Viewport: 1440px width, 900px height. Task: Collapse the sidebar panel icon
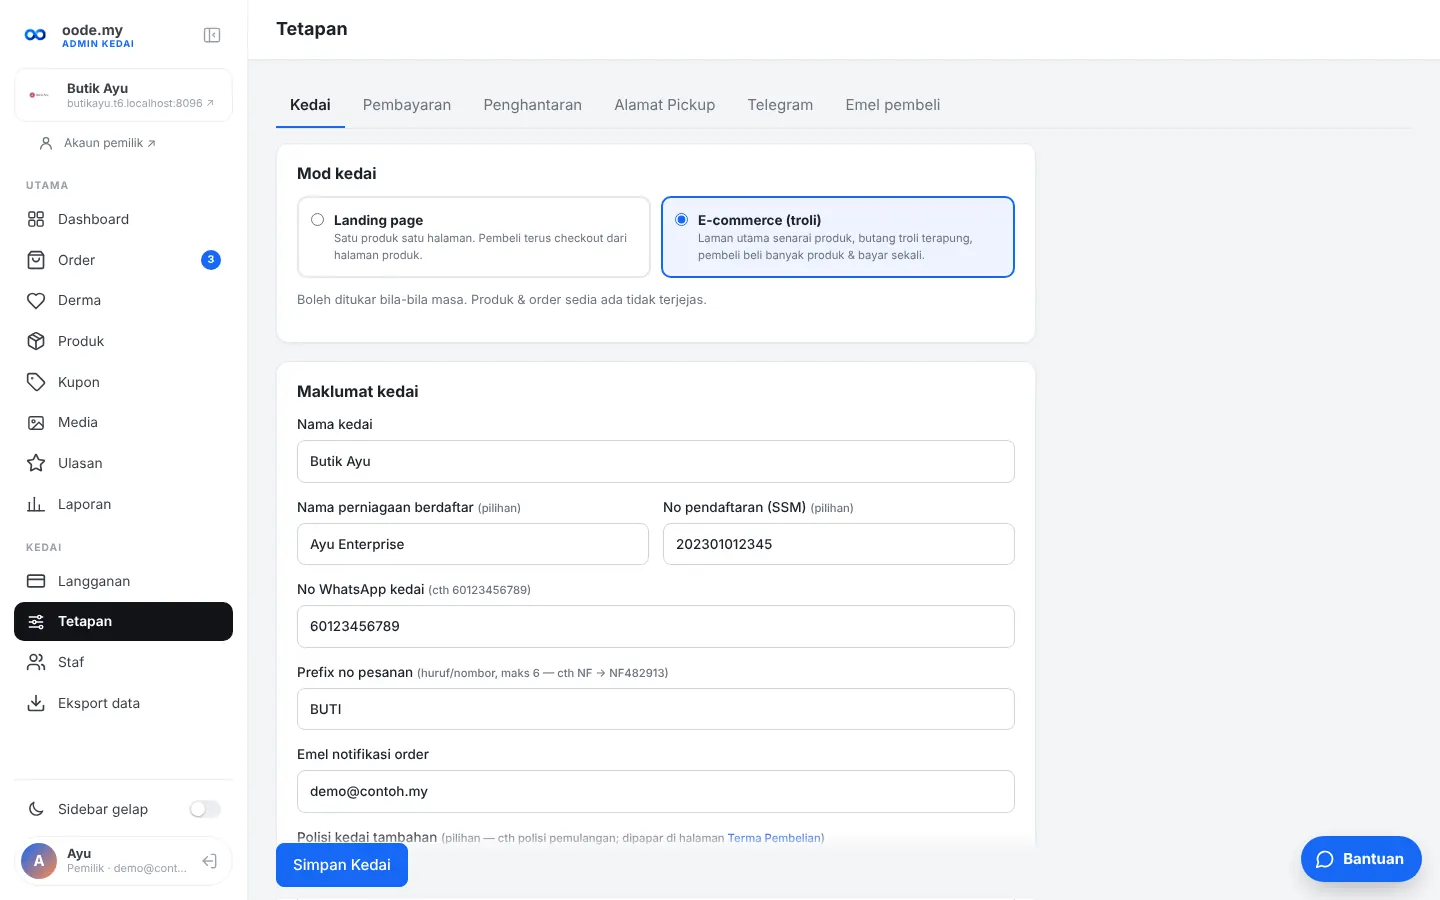(212, 35)
